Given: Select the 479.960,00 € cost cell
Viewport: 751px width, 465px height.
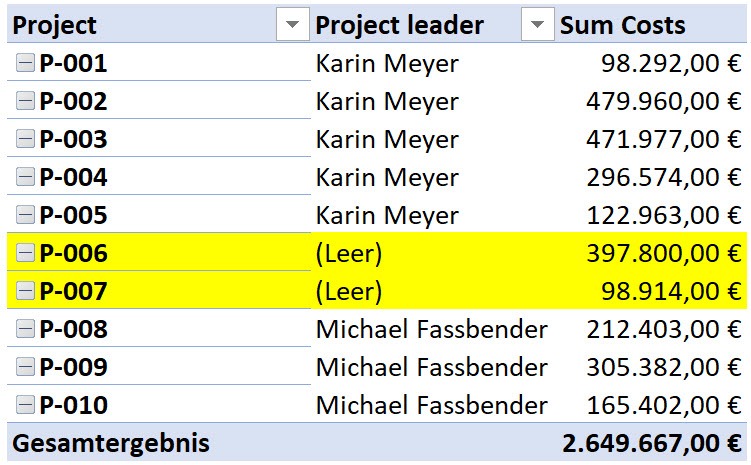Looking at the screenshot, I should (x=651, y=101).
